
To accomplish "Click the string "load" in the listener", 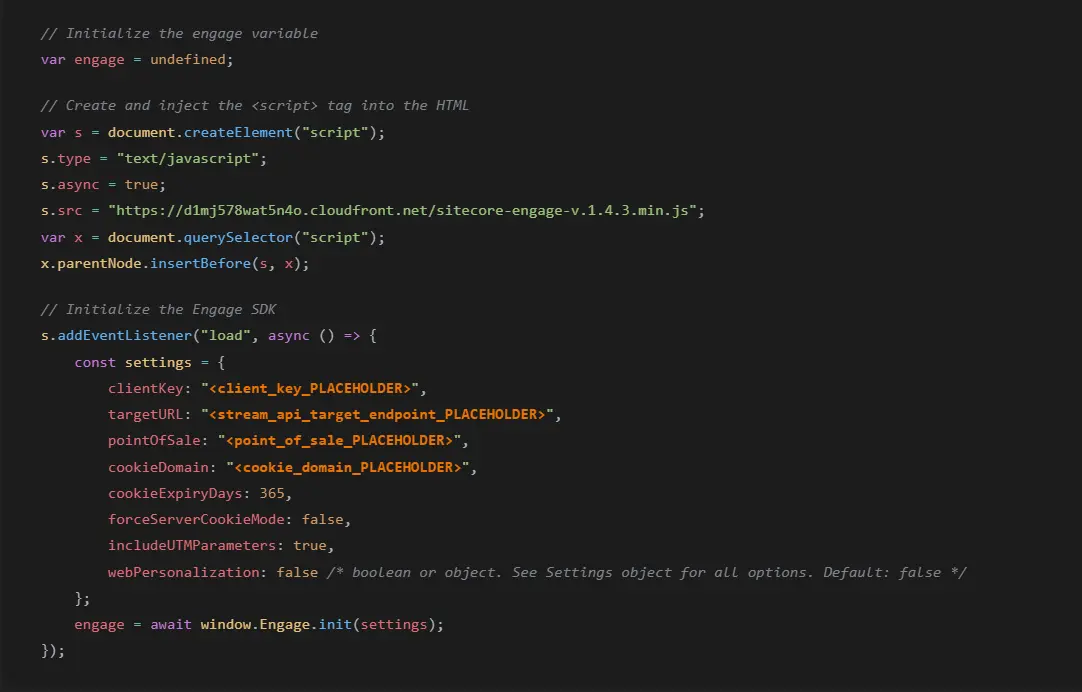I will [226, 335].
